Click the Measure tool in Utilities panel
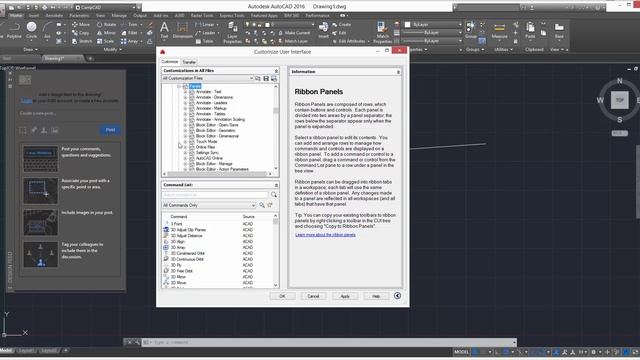The image size is (640, 360). (499, 30)
